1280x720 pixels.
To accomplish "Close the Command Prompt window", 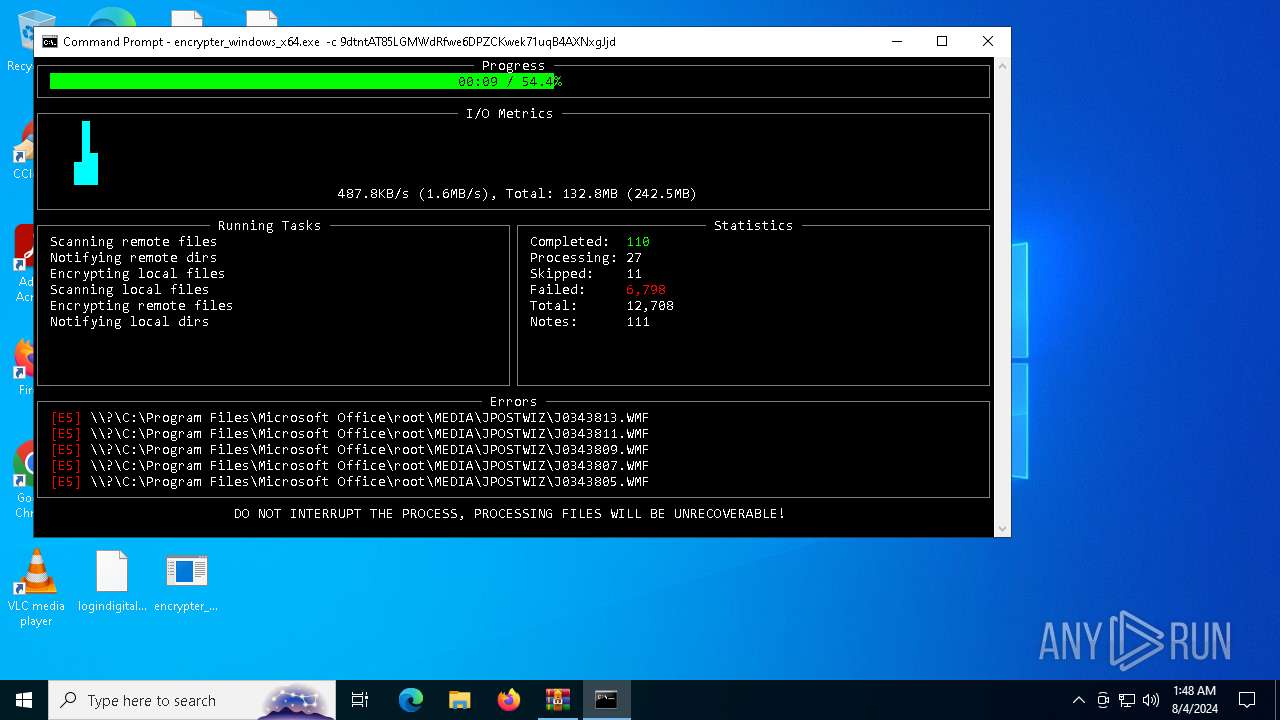I will pyautogui.click(x=988, y=41).
